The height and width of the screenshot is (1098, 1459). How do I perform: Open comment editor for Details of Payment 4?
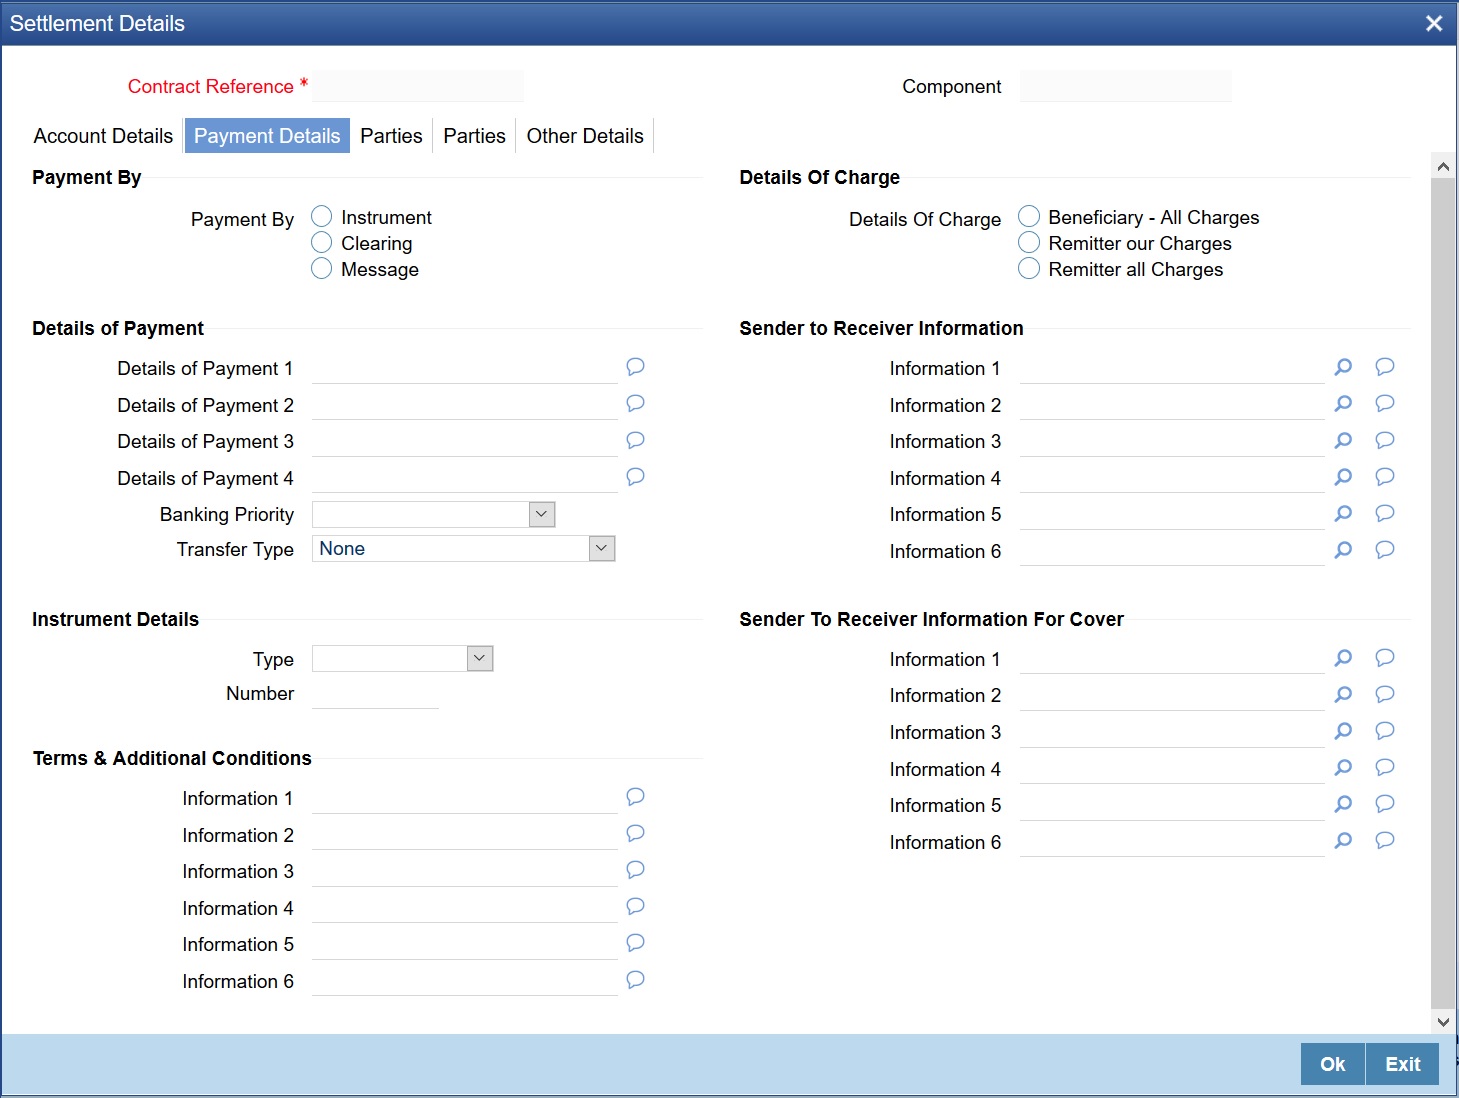635,477
